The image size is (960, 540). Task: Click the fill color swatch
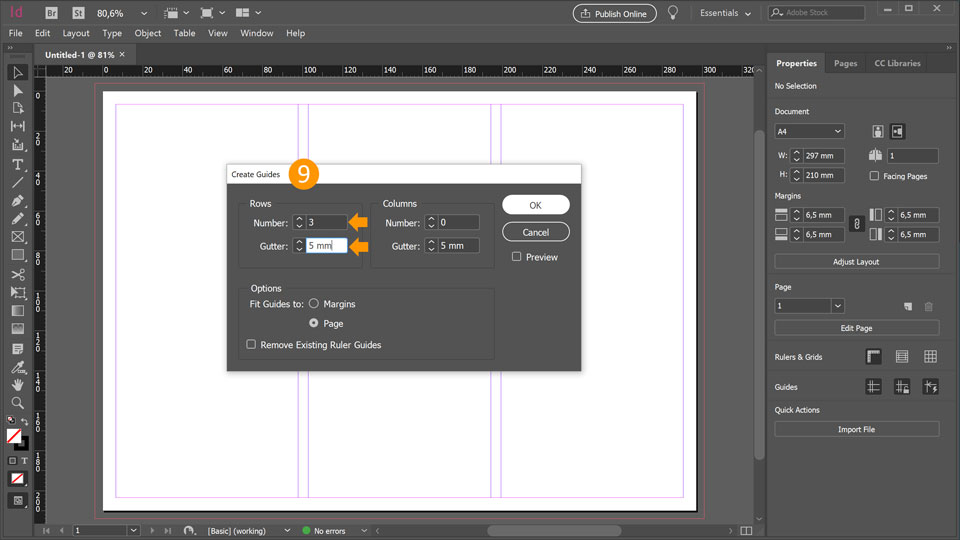[x=13, y=436]
